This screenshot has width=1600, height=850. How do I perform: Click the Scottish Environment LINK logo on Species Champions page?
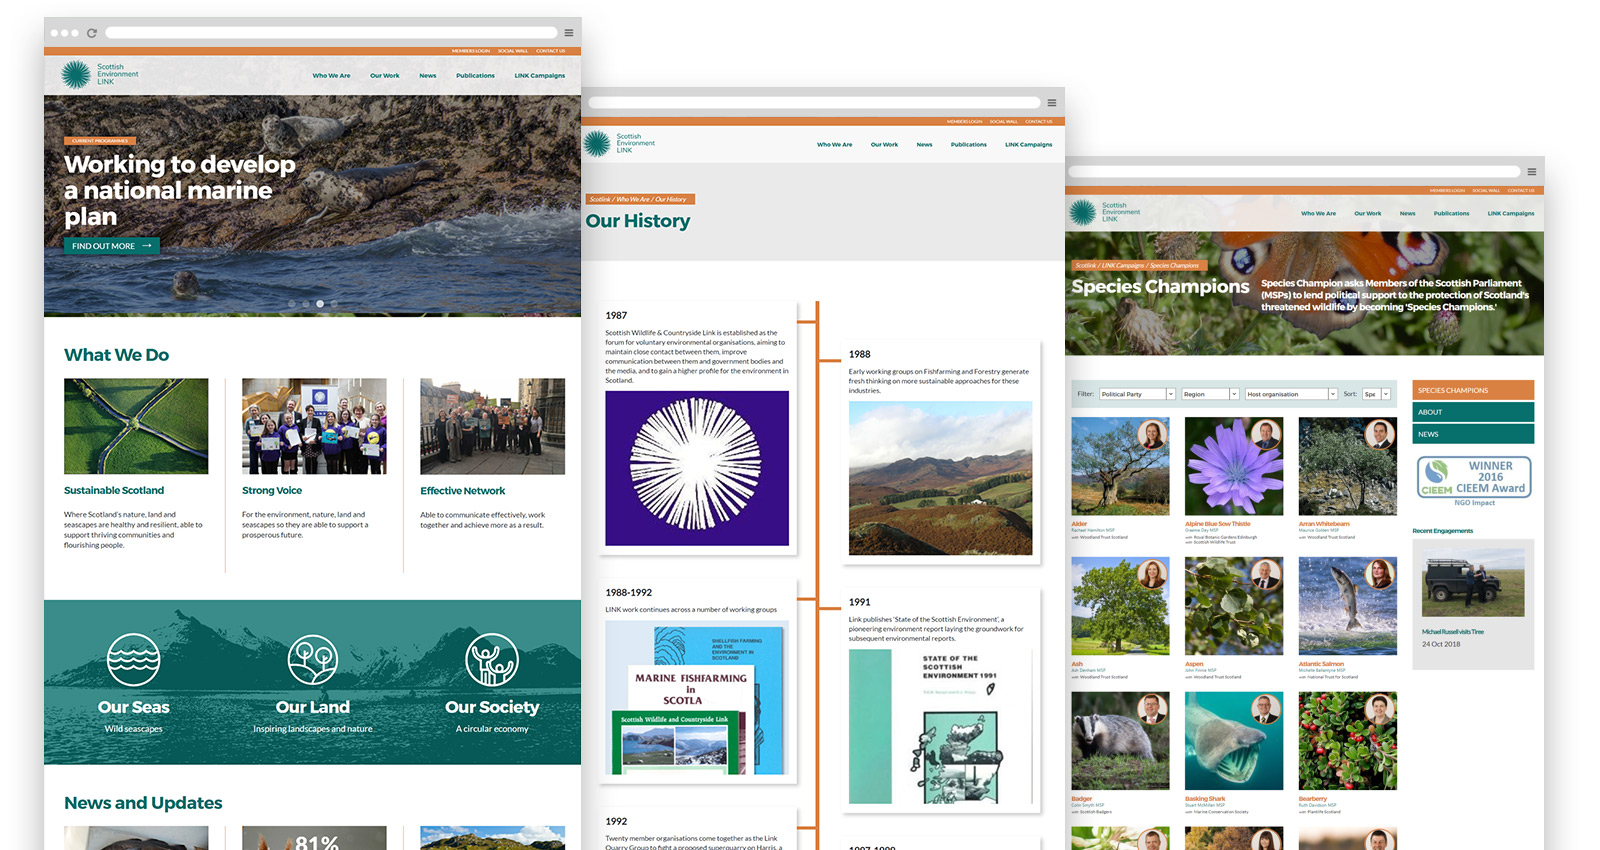click(1105, 212)
